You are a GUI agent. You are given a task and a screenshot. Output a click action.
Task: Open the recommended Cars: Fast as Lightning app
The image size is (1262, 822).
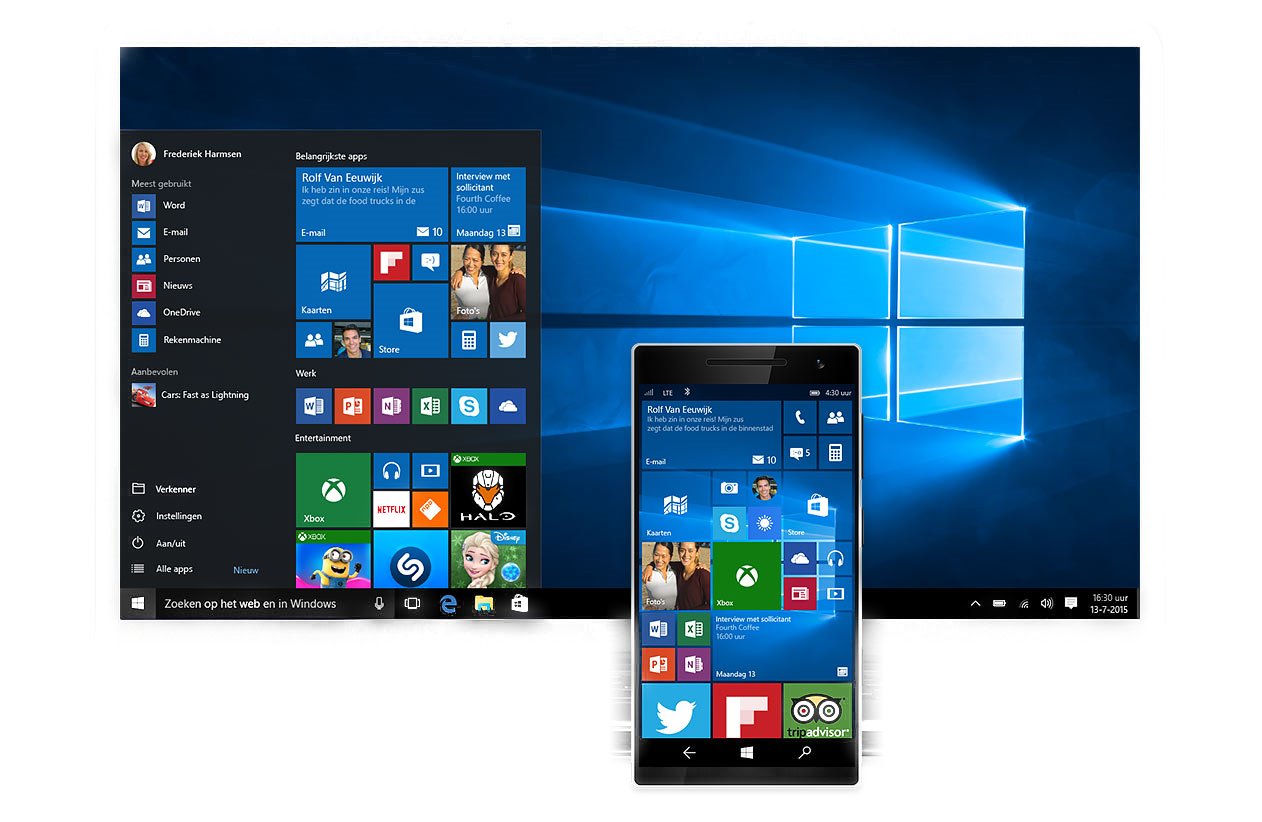point(191,395)
